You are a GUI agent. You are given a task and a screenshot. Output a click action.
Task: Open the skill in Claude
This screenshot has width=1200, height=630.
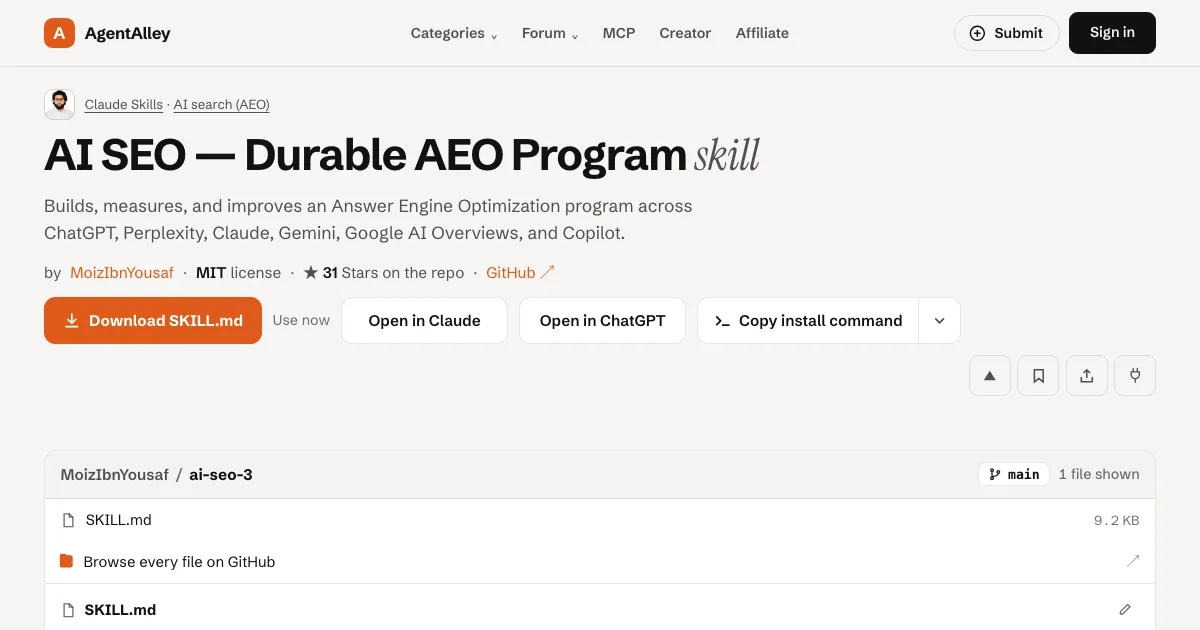(424, 321)
